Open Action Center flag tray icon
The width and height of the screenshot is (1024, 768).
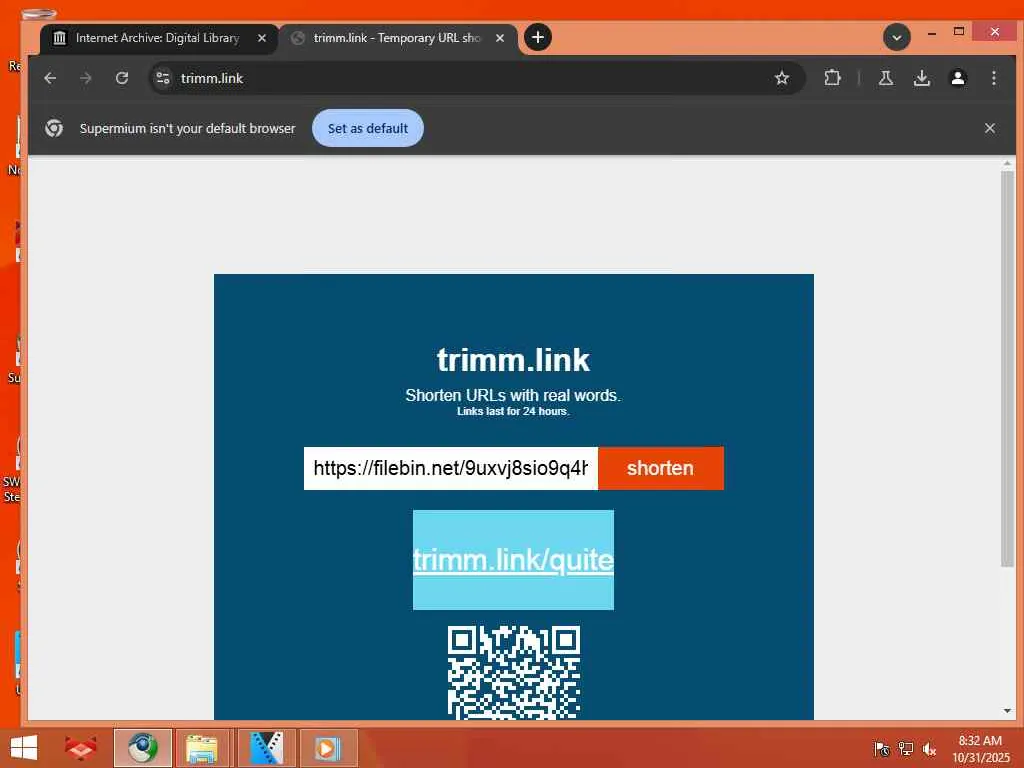coord(881,748)
